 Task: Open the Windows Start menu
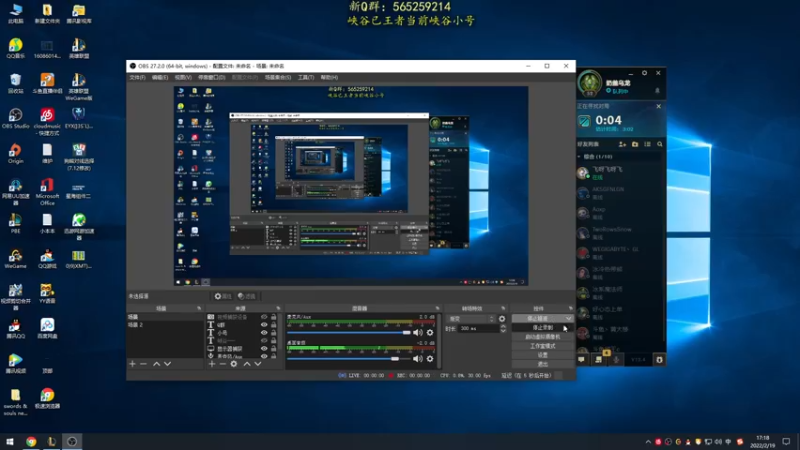10,441
